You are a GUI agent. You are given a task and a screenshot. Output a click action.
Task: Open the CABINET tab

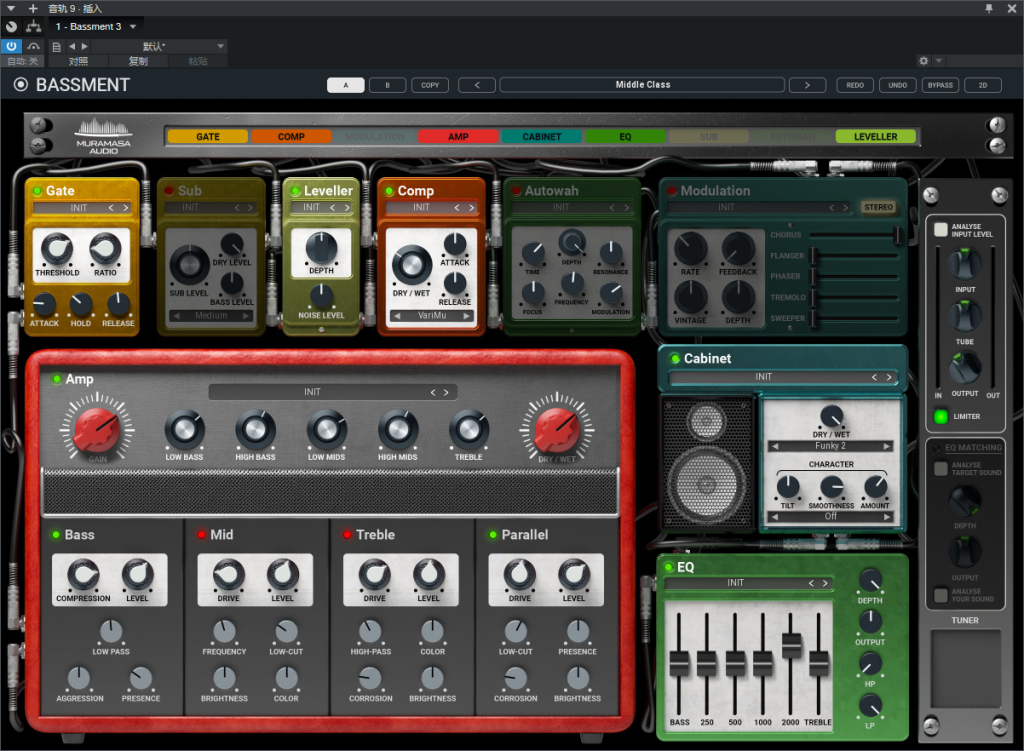tap(542, 136)
